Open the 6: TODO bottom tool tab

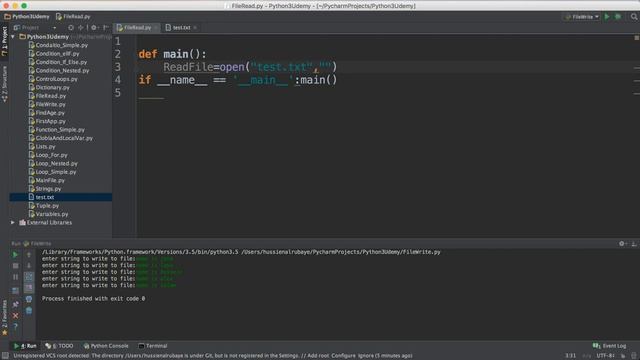tap(60, 346)
